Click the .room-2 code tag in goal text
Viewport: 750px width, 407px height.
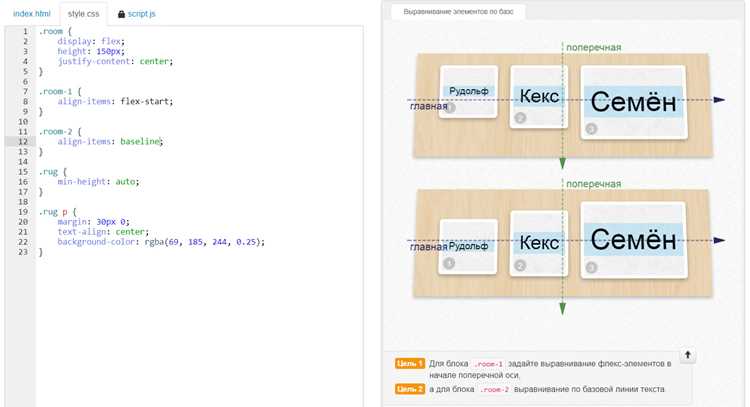[x=494, y=389]
